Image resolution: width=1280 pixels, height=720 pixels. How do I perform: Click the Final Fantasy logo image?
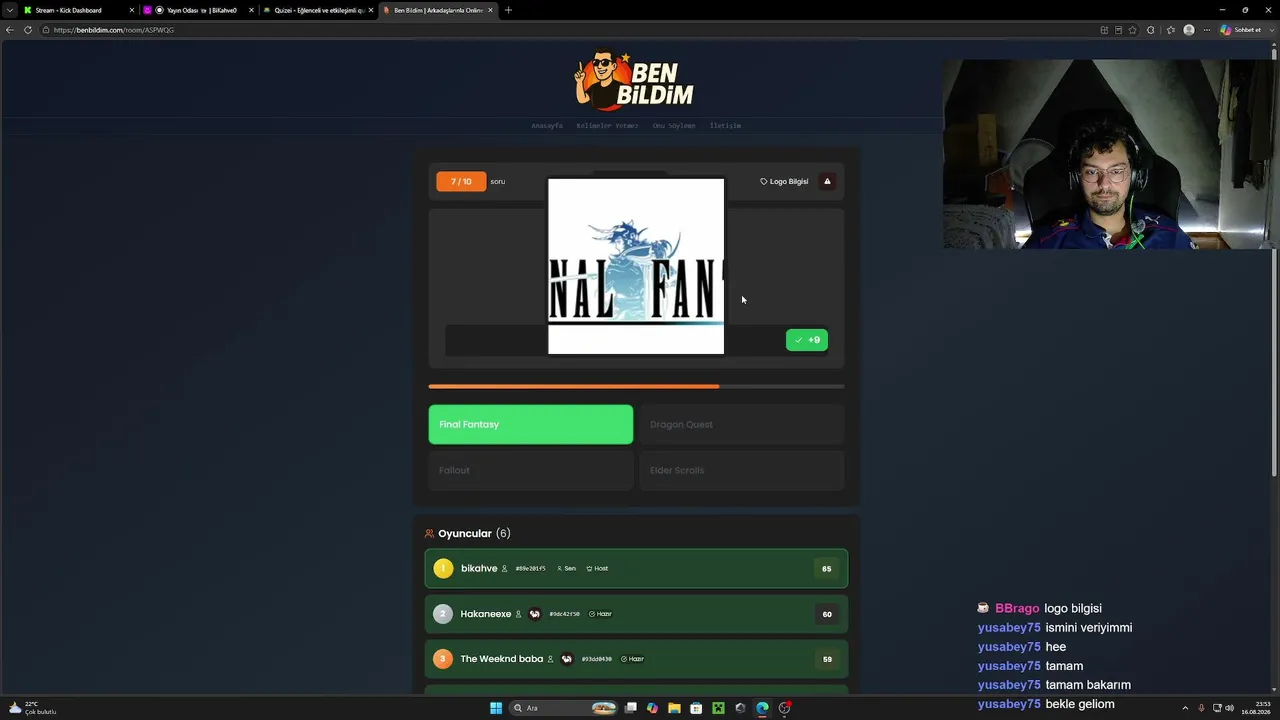[x=636, y=266]
